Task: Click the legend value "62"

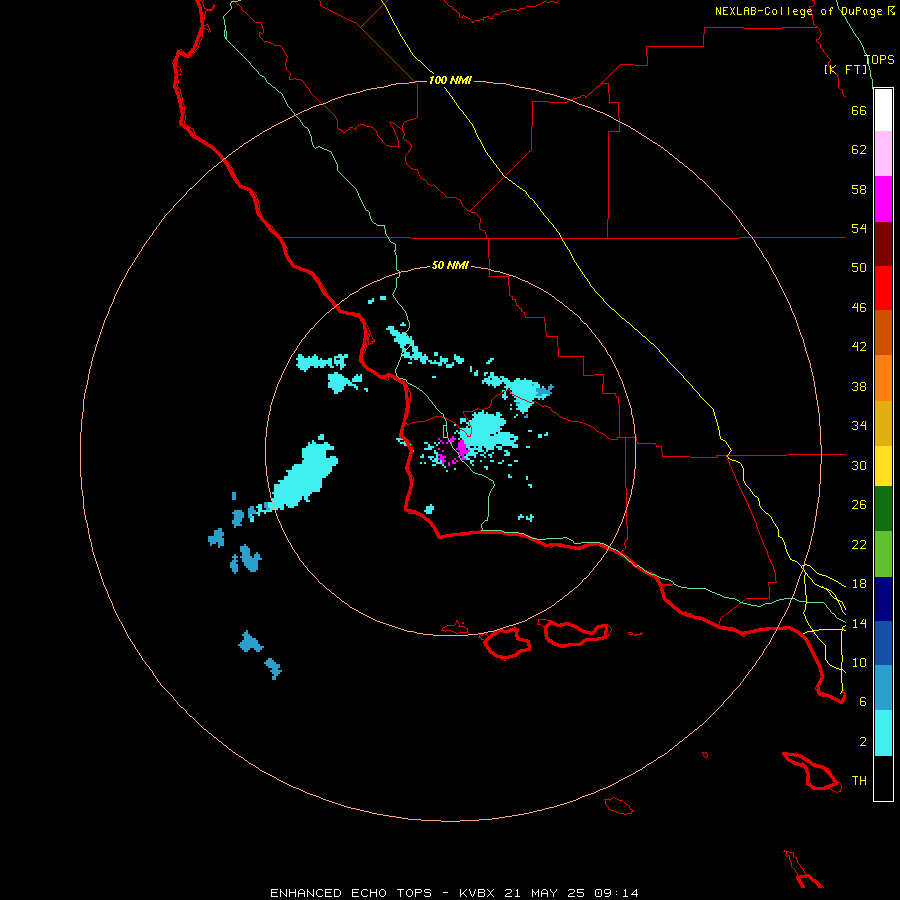Action: coord(859,150)
